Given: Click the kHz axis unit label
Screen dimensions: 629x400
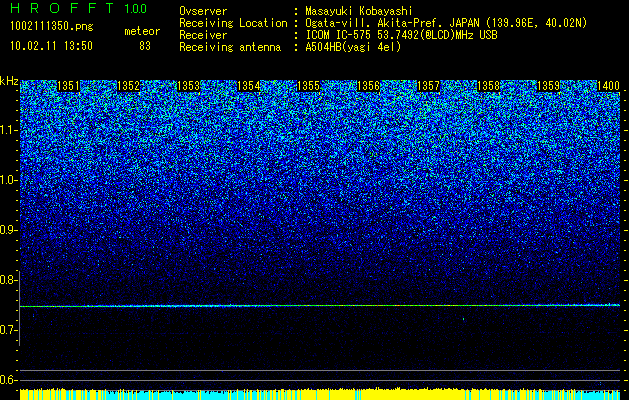Looking at the screenshot, I should [x=9, y=81].
